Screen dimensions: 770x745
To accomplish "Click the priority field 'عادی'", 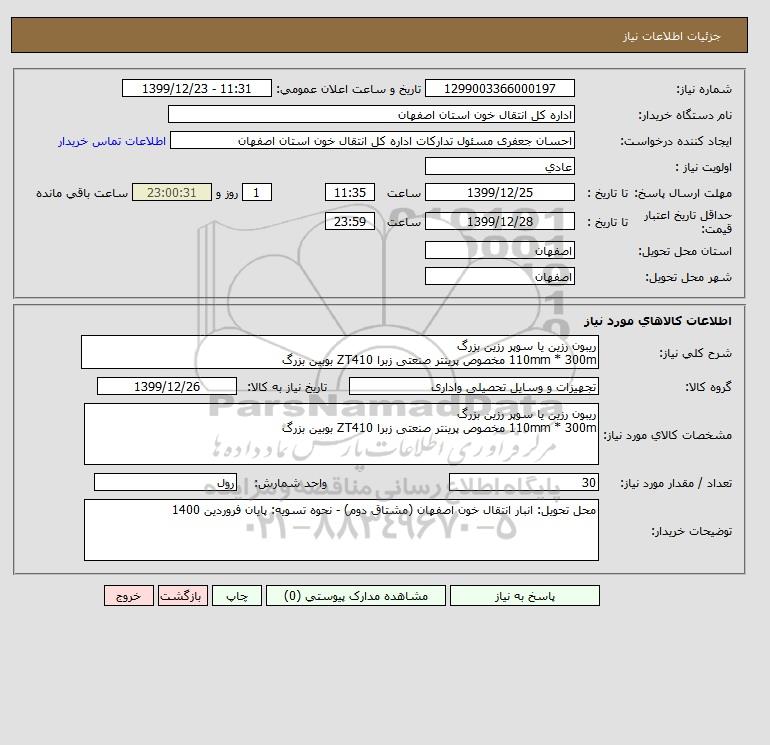I will pos(499,166).
